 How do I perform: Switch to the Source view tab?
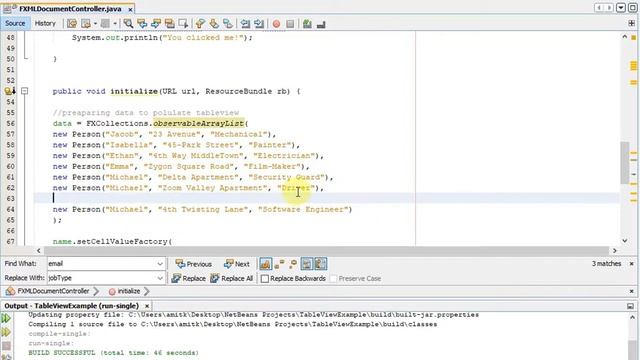pyautogui.click(x=15, y=23)
